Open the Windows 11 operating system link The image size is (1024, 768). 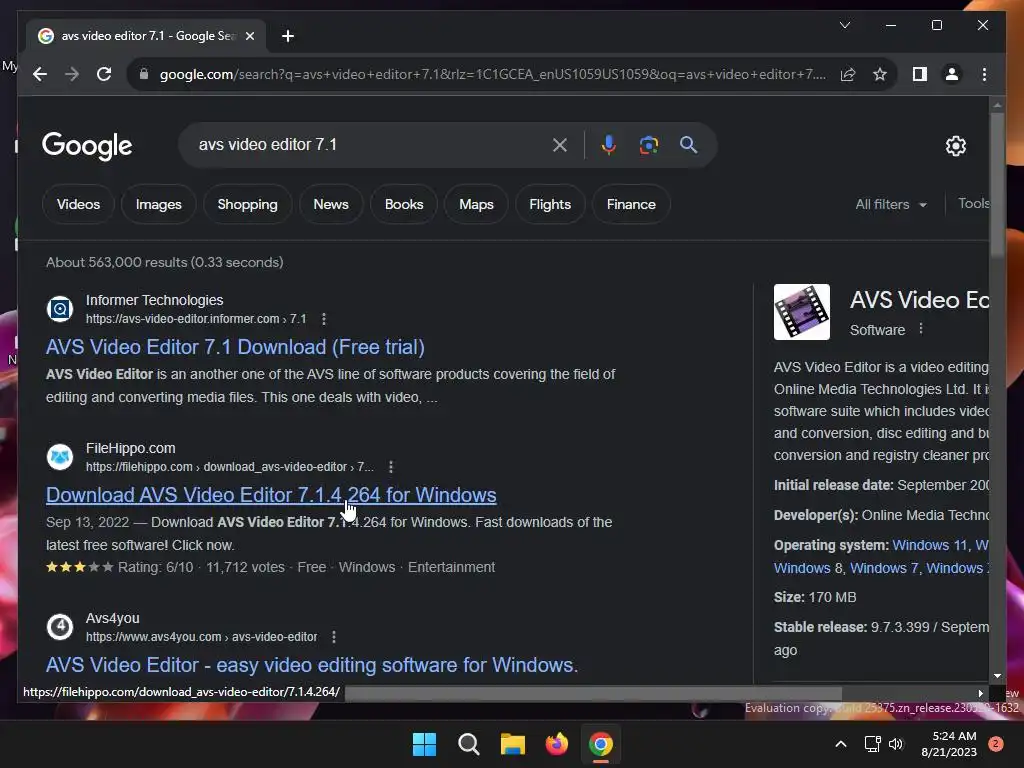click(x=930, y=545)
